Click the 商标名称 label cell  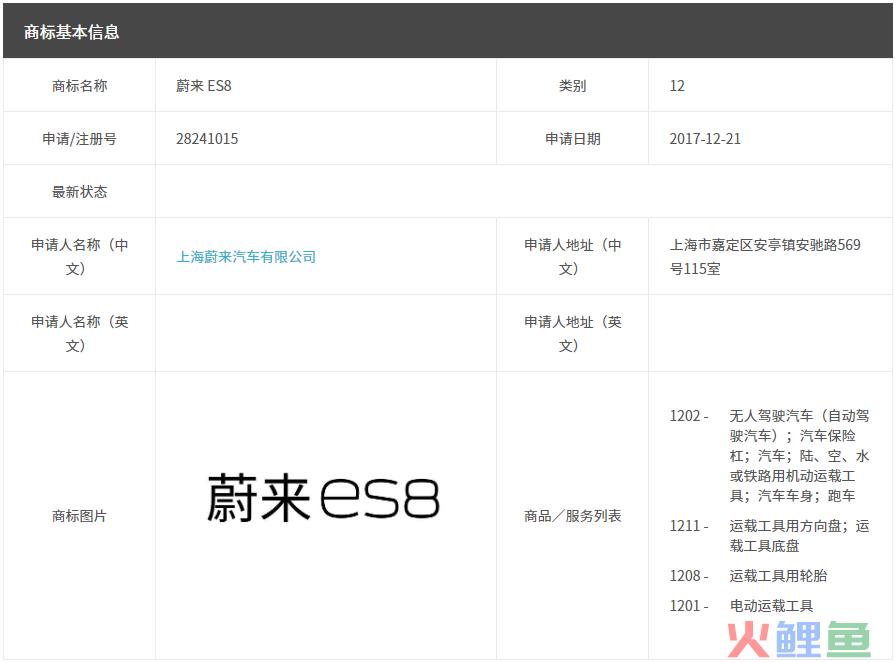pos(79,86)
